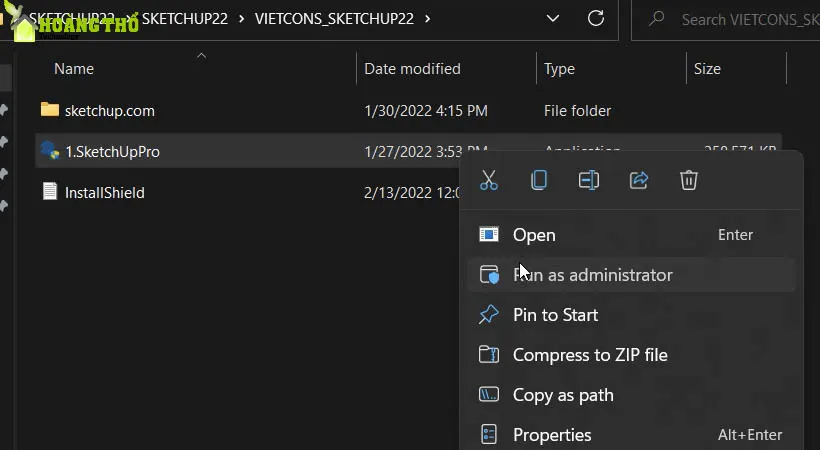Sort by the Name column header
This screenshot has height=450, width=820.
[74, 69]
